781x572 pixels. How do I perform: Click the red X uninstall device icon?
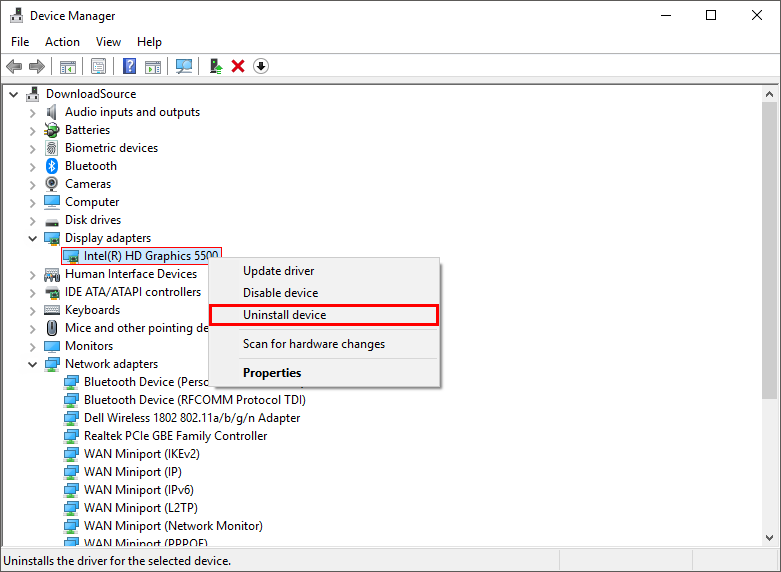click(238, 66)
